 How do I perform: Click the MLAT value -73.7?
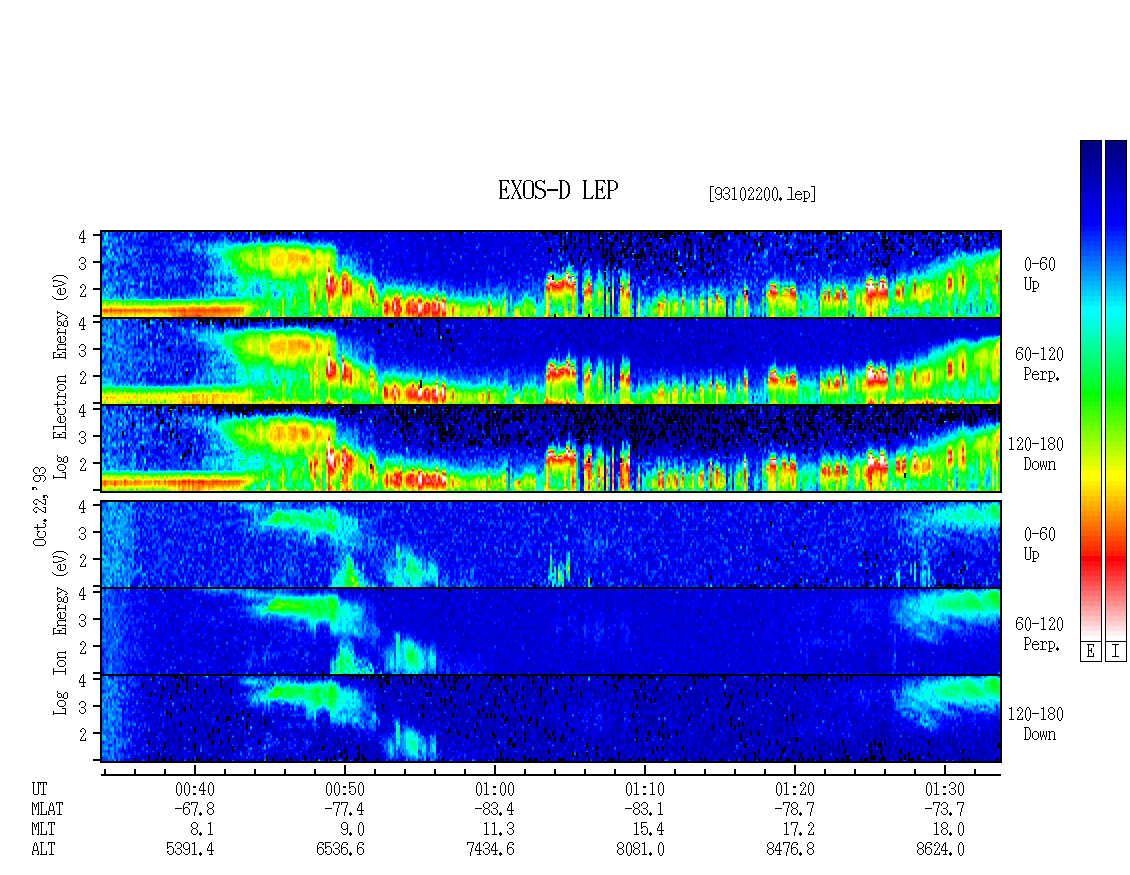(944, 809)
